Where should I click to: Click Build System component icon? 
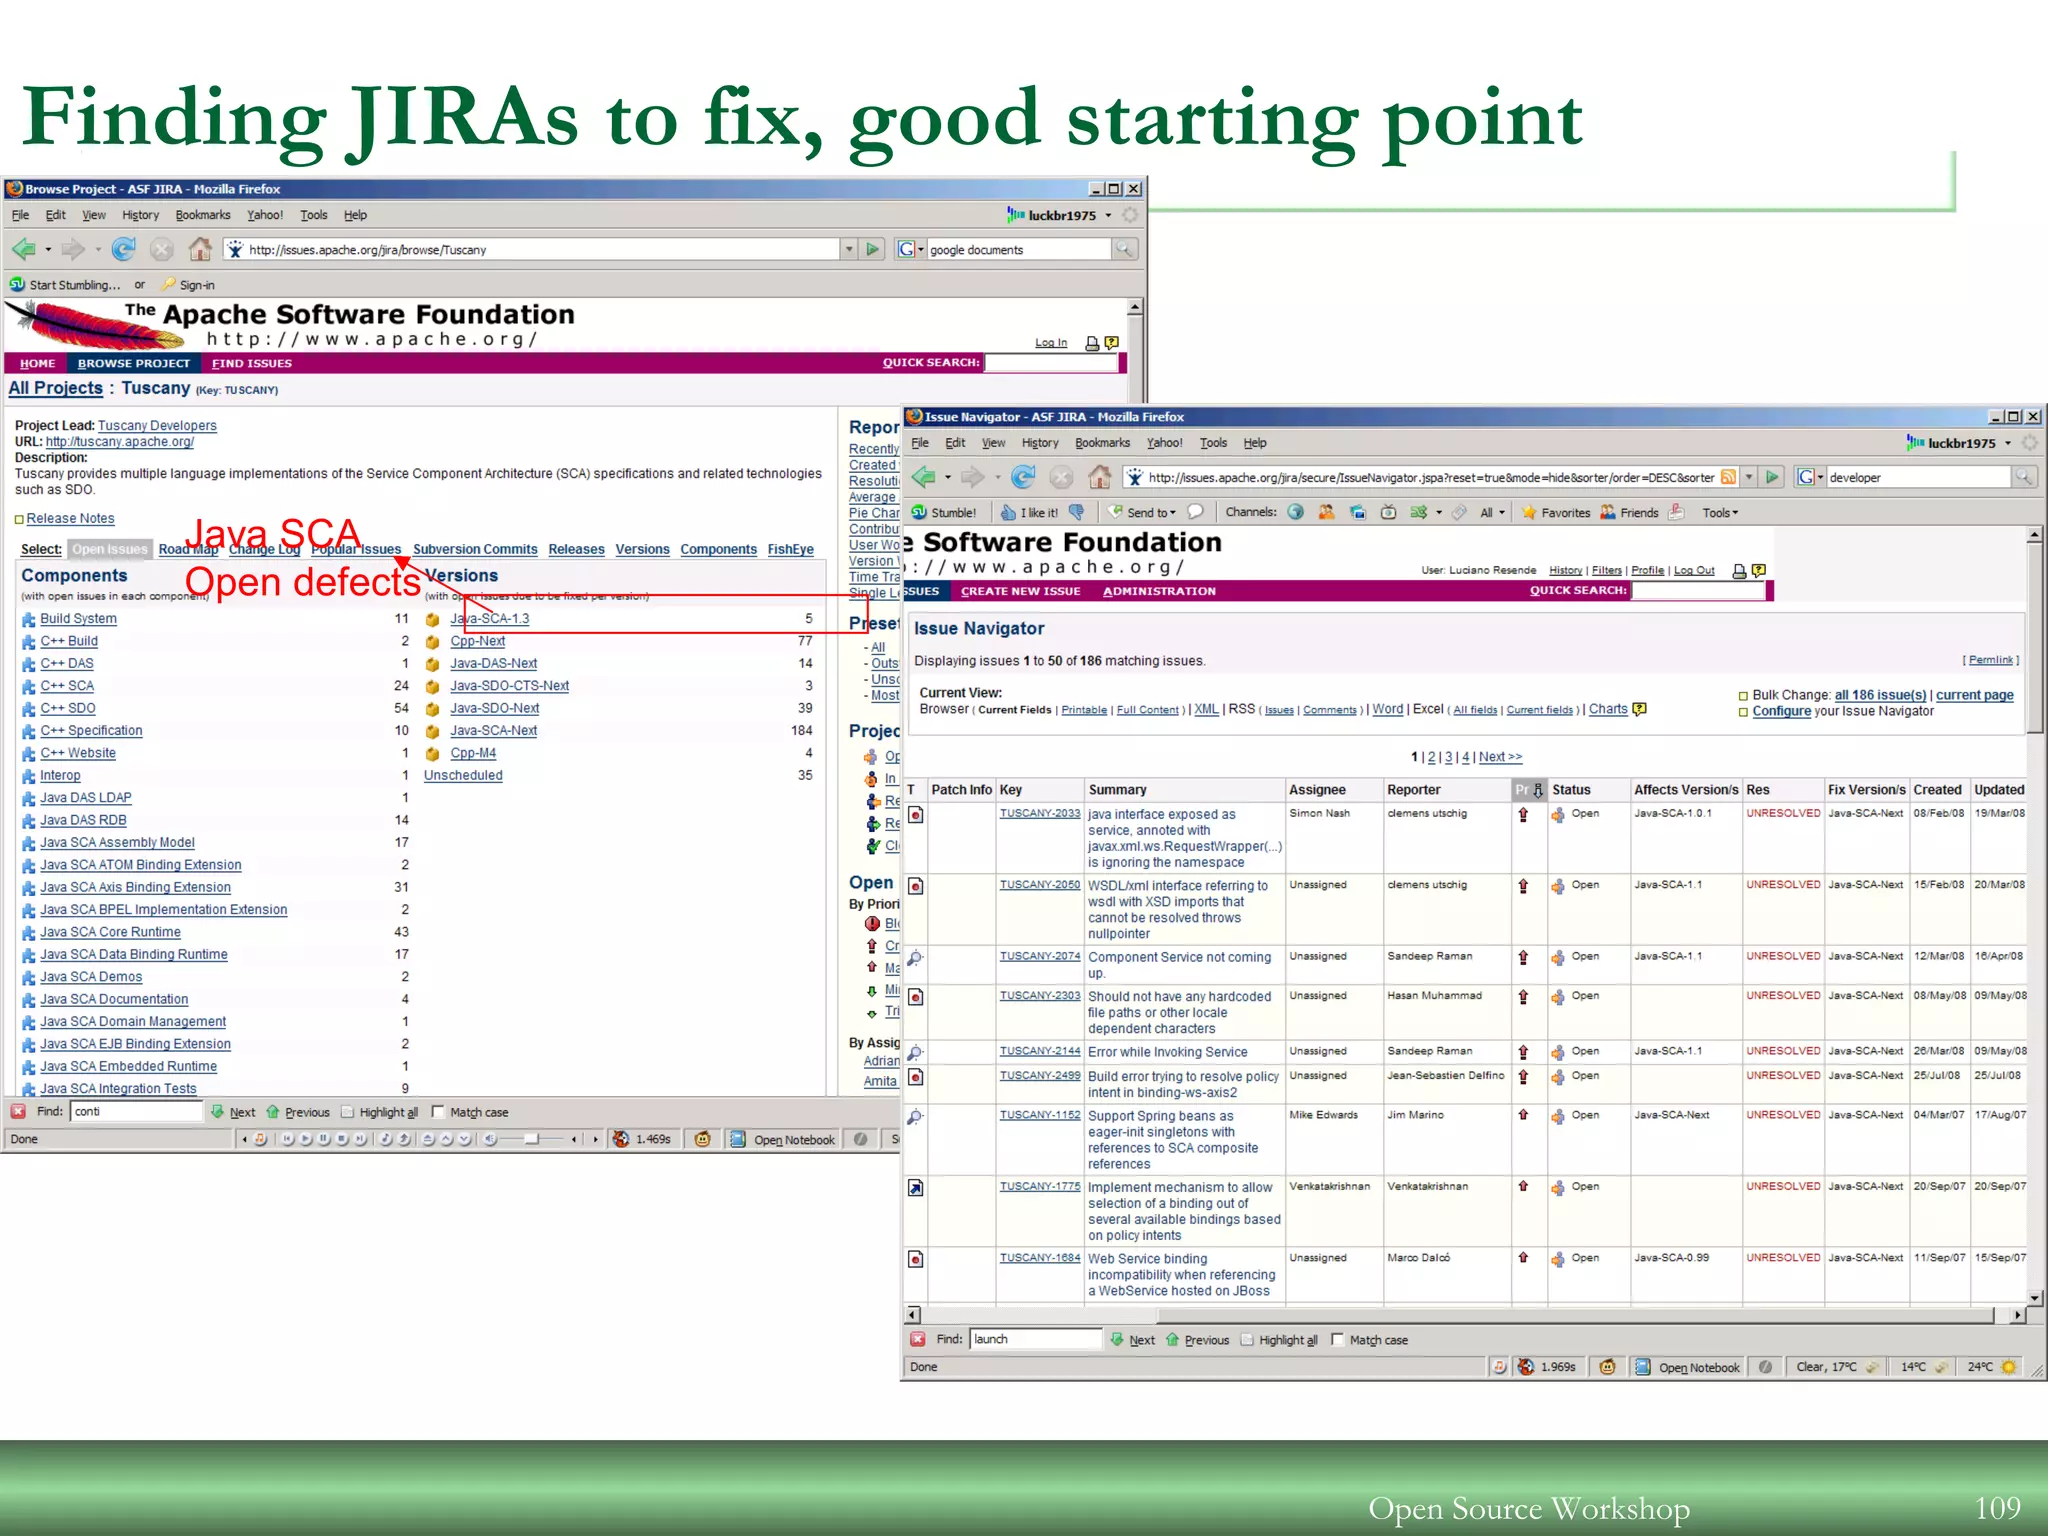coord(29,619)
